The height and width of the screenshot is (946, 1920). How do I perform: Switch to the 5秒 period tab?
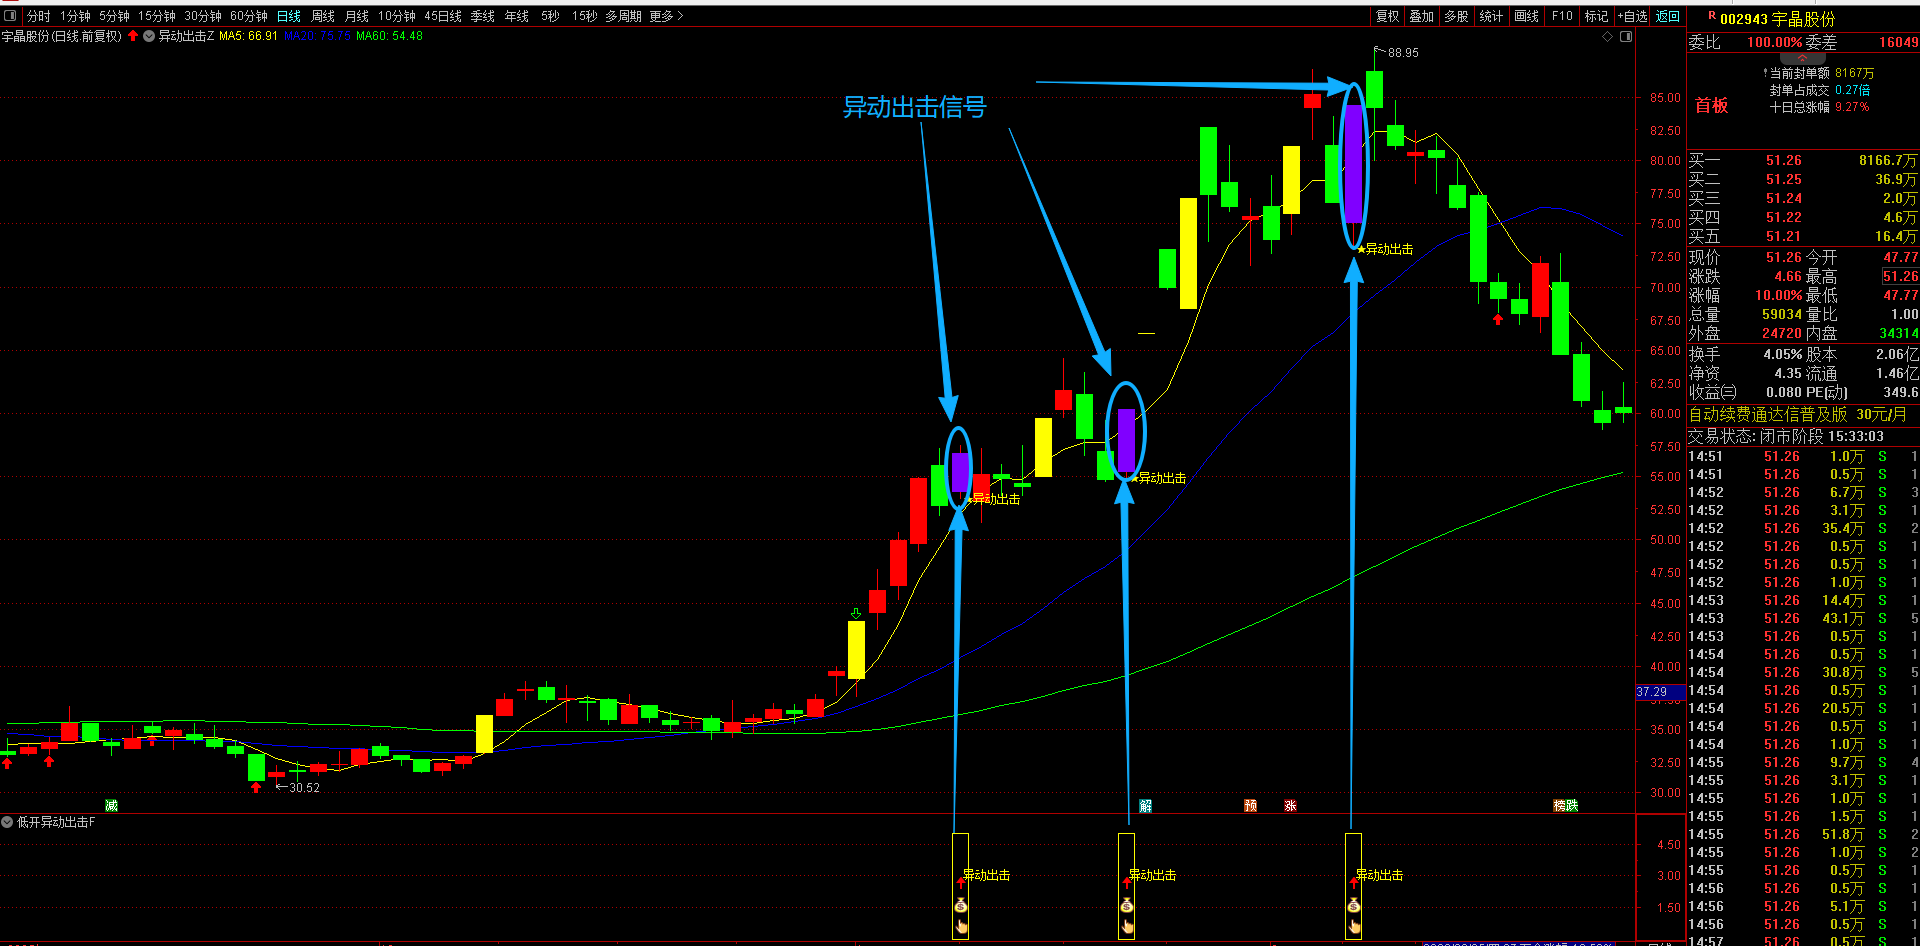tap(550, 16)
